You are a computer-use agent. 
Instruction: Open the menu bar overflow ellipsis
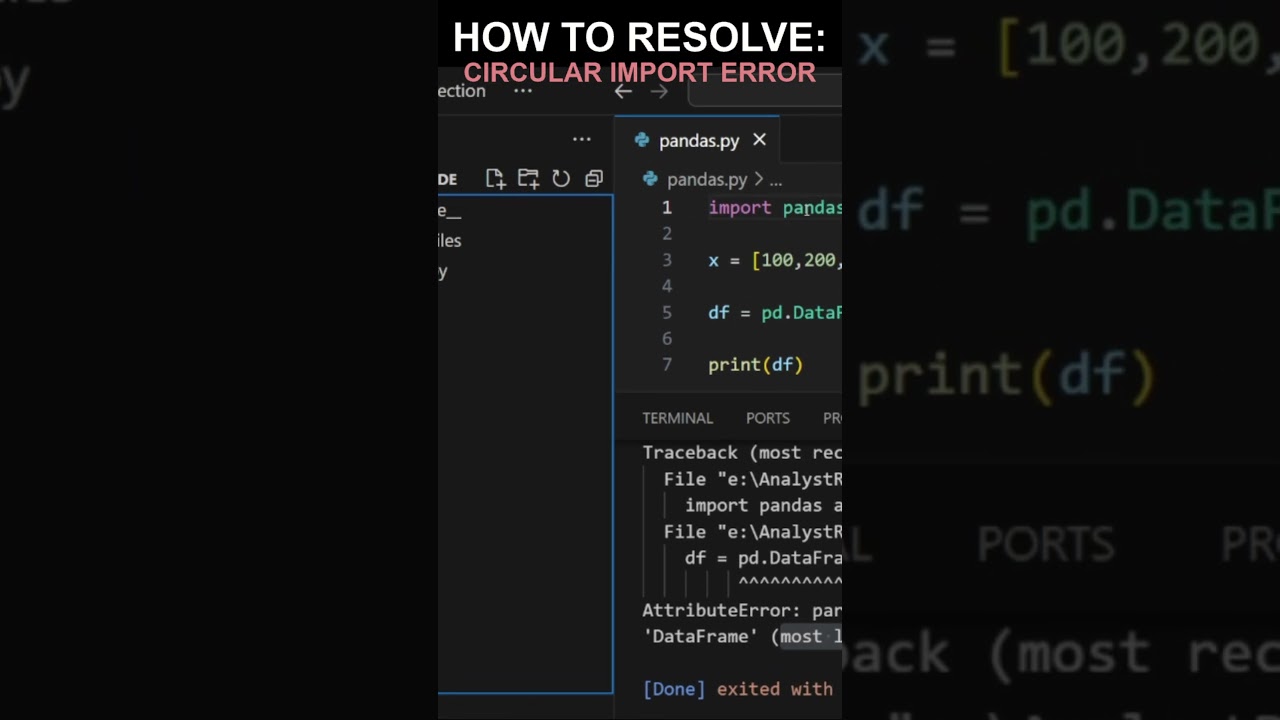(523, 91)
